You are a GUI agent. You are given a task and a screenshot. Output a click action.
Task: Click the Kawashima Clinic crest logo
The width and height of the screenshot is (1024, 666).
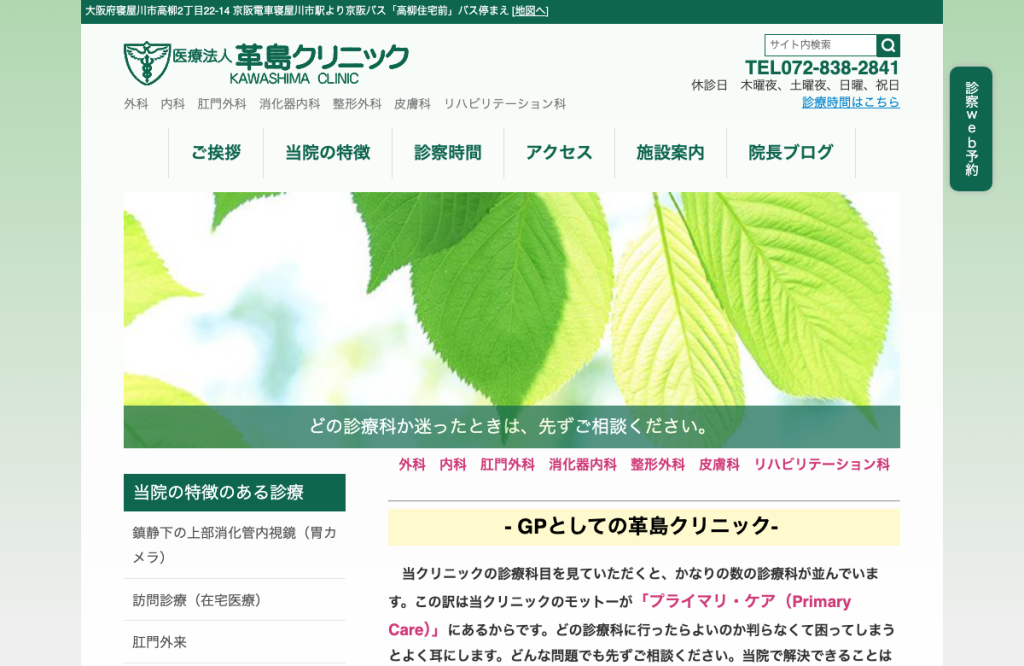[147, 63]
